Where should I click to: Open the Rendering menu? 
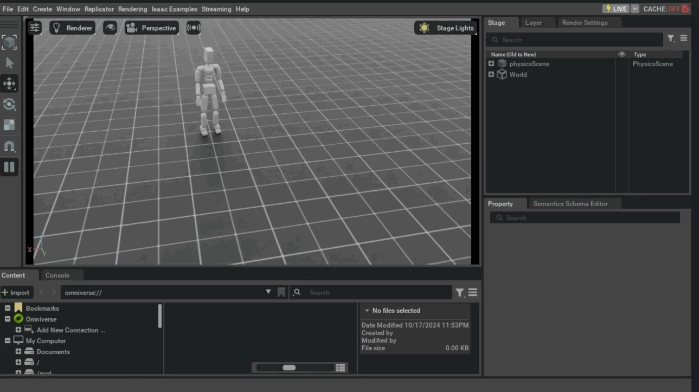pyautogui.click(x=132, y=9)
